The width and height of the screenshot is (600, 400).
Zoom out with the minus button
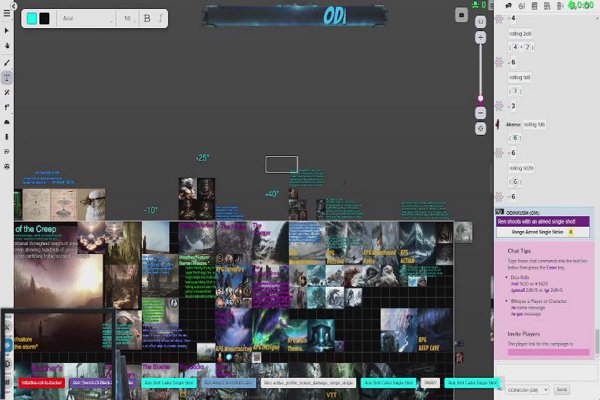(481, 113)
